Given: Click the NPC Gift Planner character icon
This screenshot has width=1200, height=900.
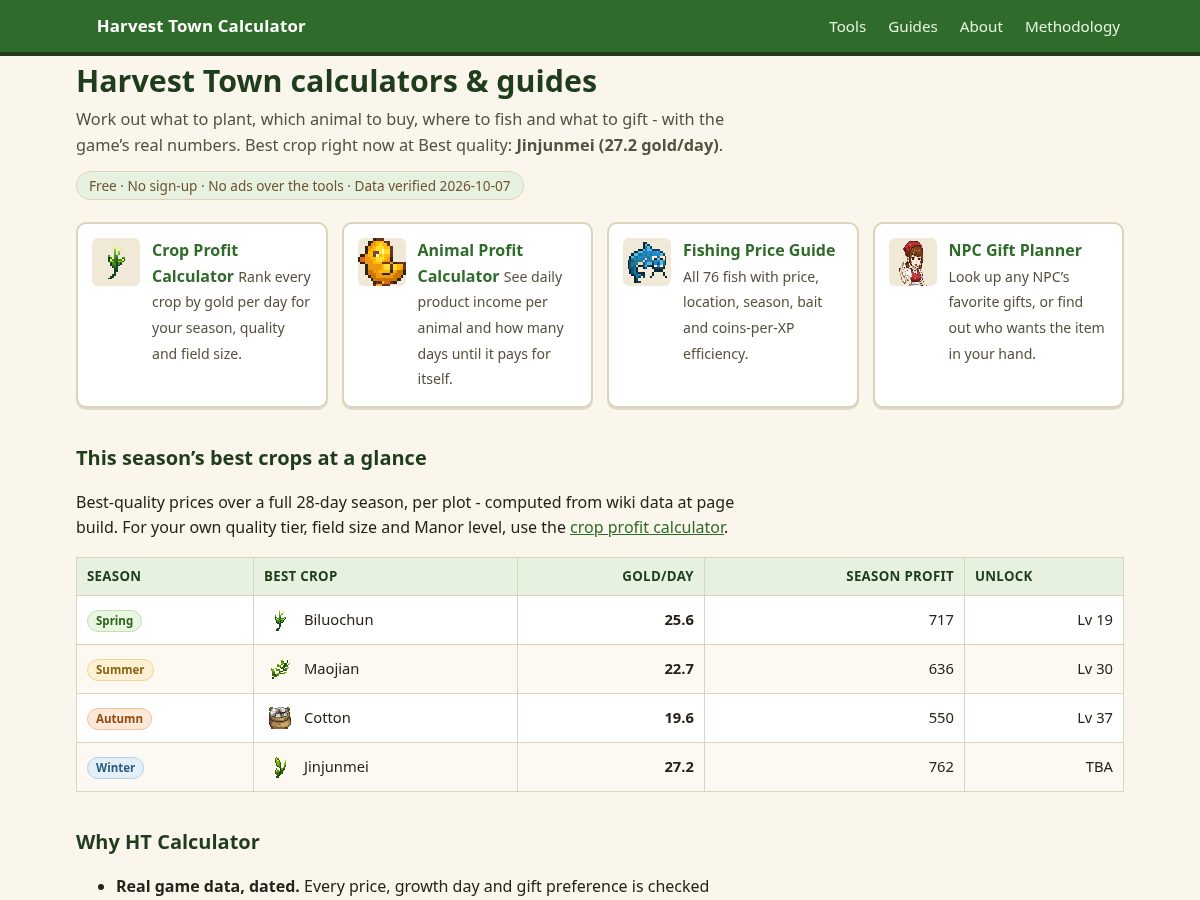Looking at the screenshot, I should [913, 262].
